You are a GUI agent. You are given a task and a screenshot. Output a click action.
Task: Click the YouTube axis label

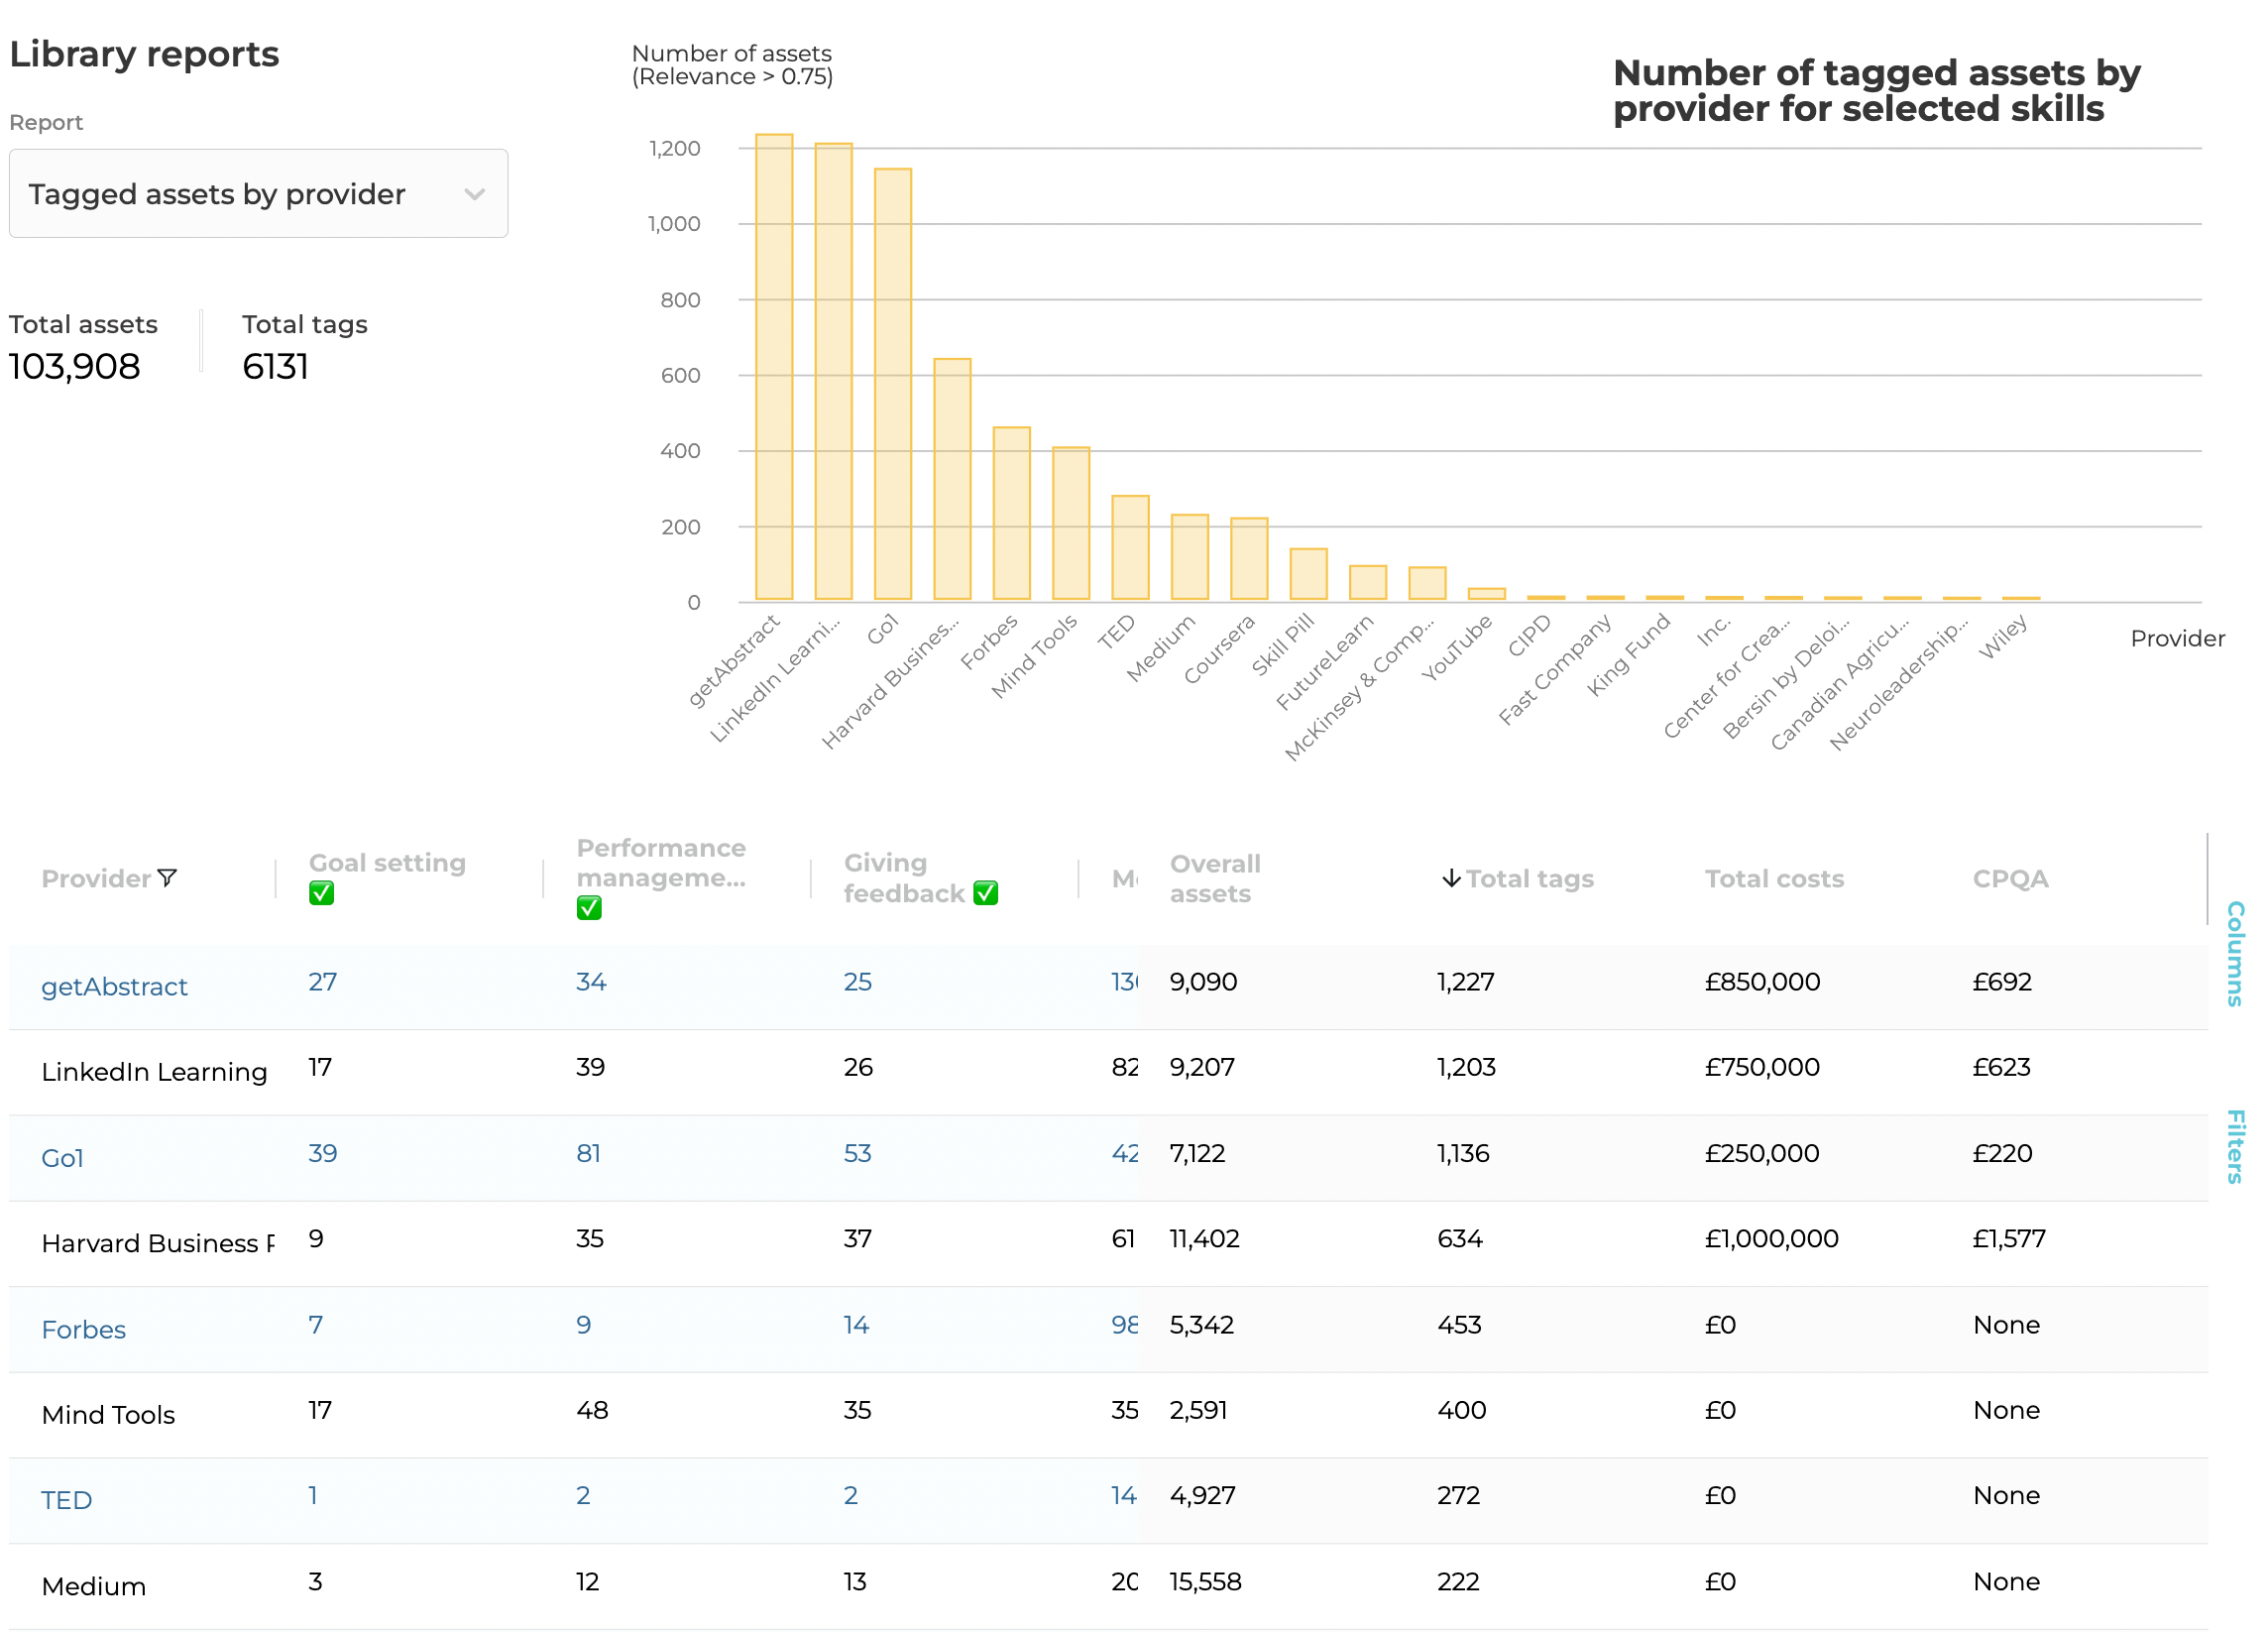1457,647
